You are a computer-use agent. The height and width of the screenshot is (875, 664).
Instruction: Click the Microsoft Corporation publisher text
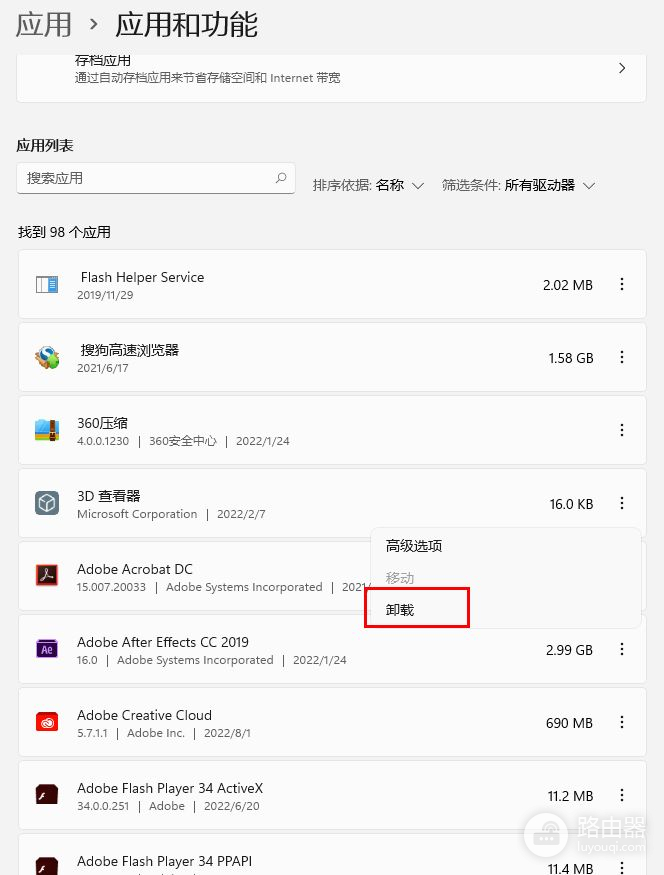137,514
